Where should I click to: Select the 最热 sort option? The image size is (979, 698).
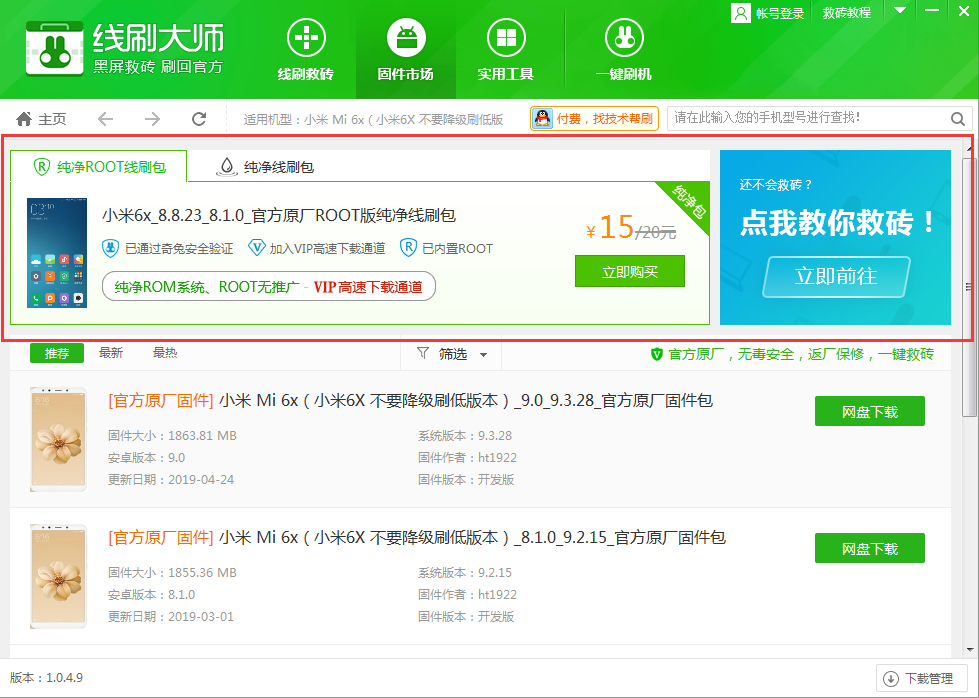coord(165,353)
